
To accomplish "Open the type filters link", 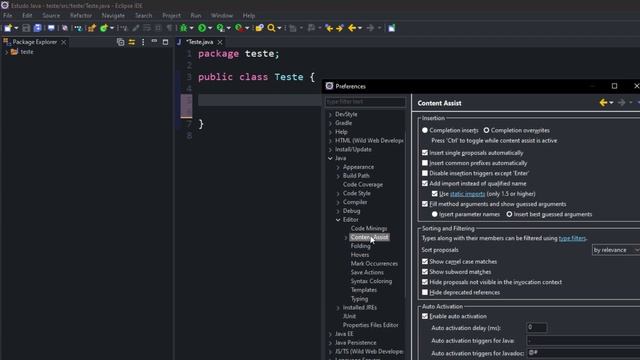I will tap(572, 238).
